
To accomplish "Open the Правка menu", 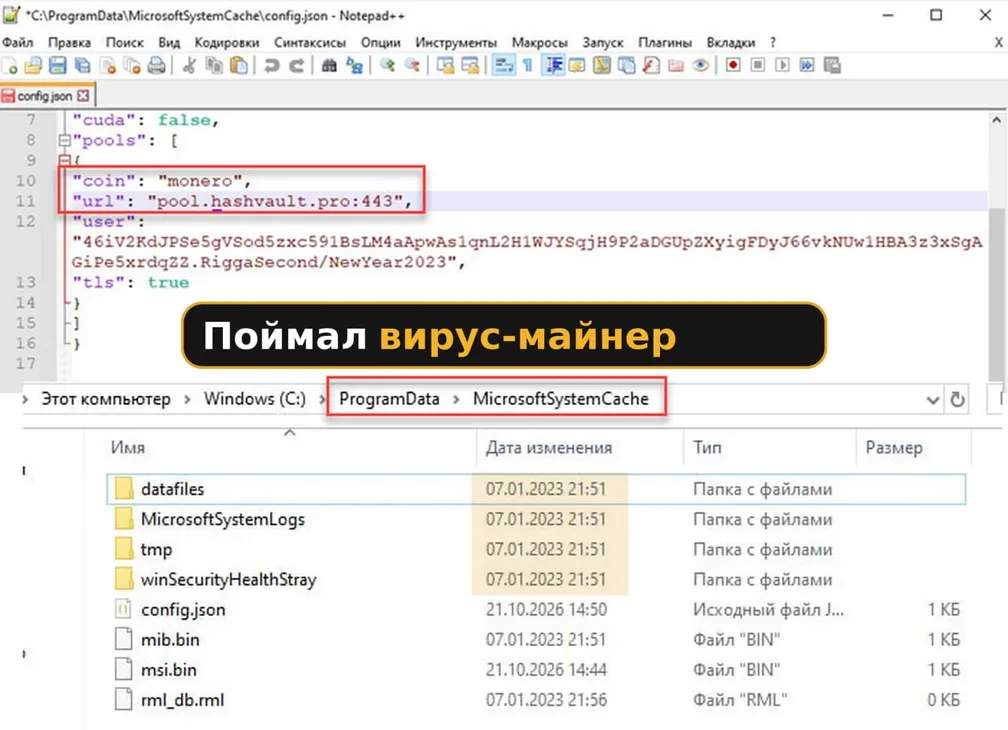I will coord(69,42).
